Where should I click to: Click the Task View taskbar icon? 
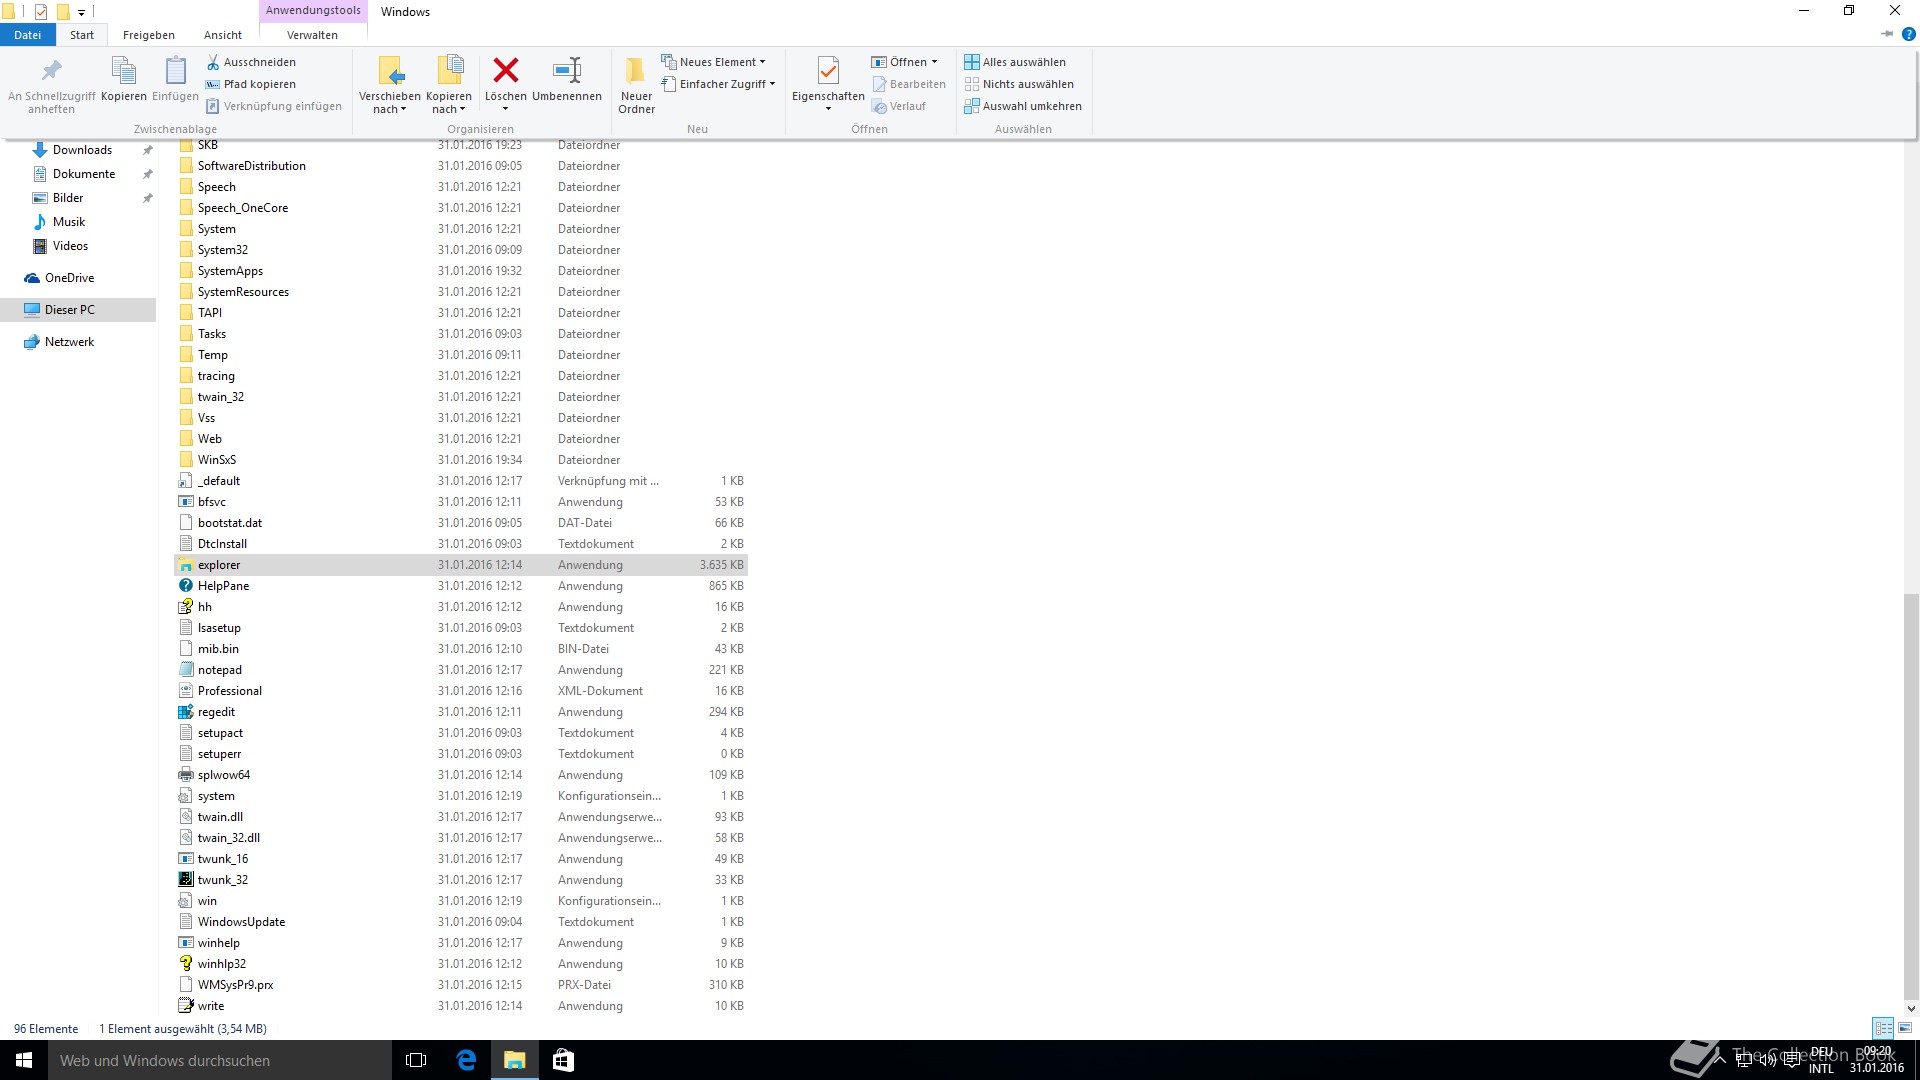417,1060
